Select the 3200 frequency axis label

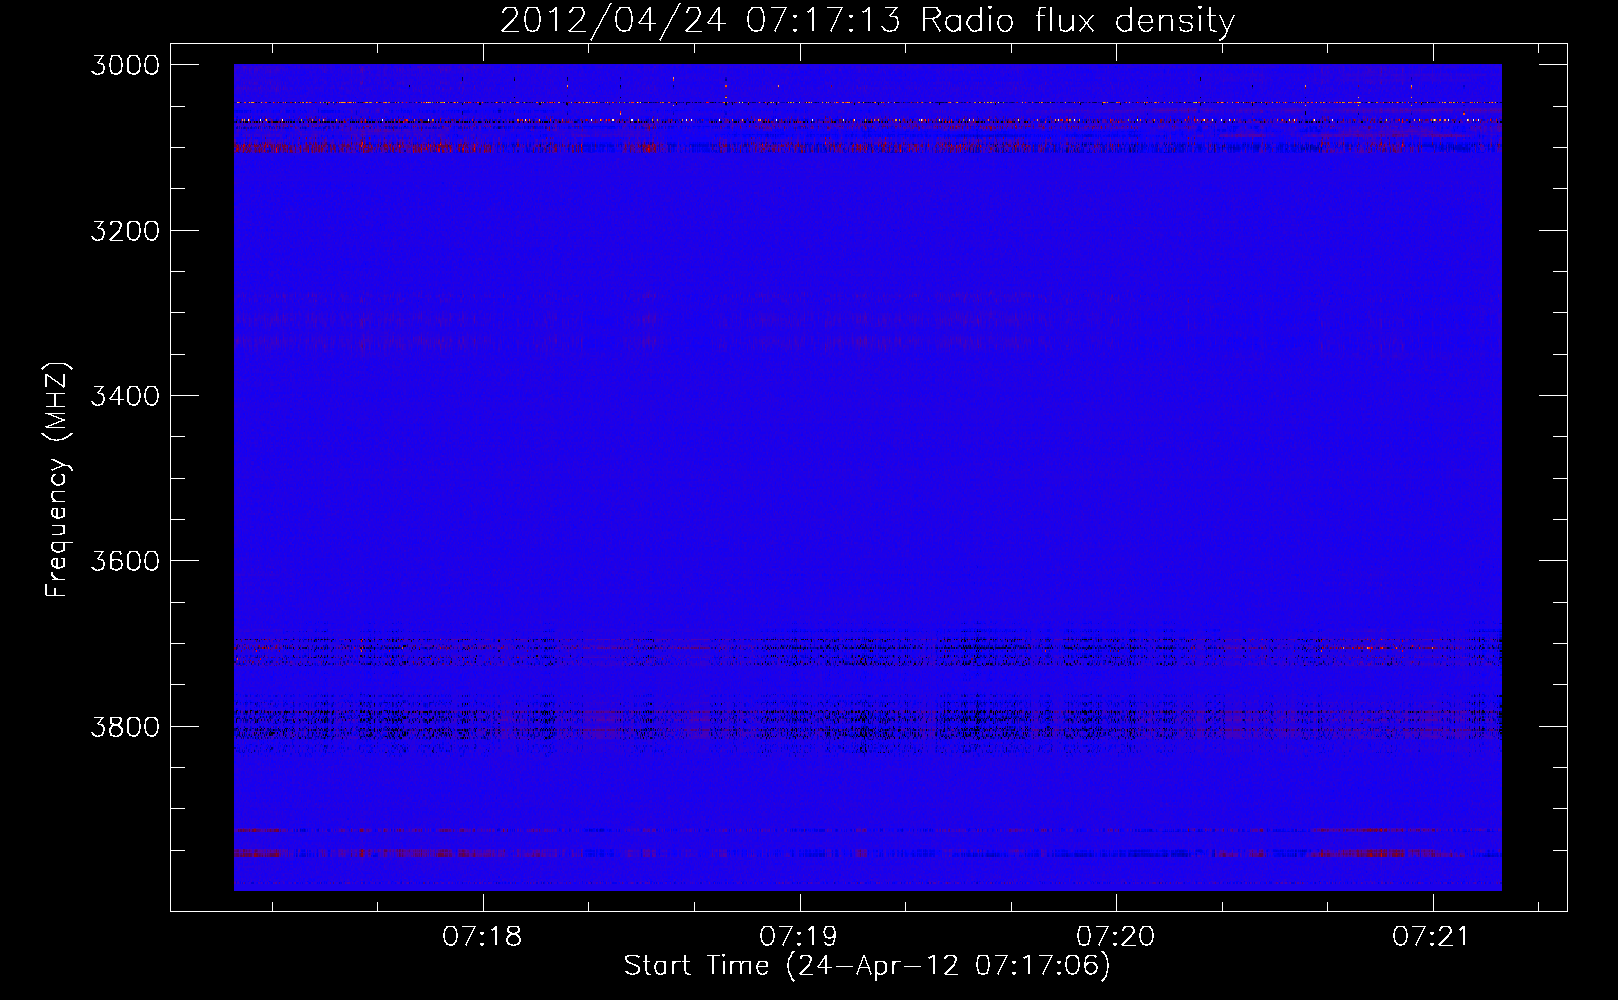point(125,231)
